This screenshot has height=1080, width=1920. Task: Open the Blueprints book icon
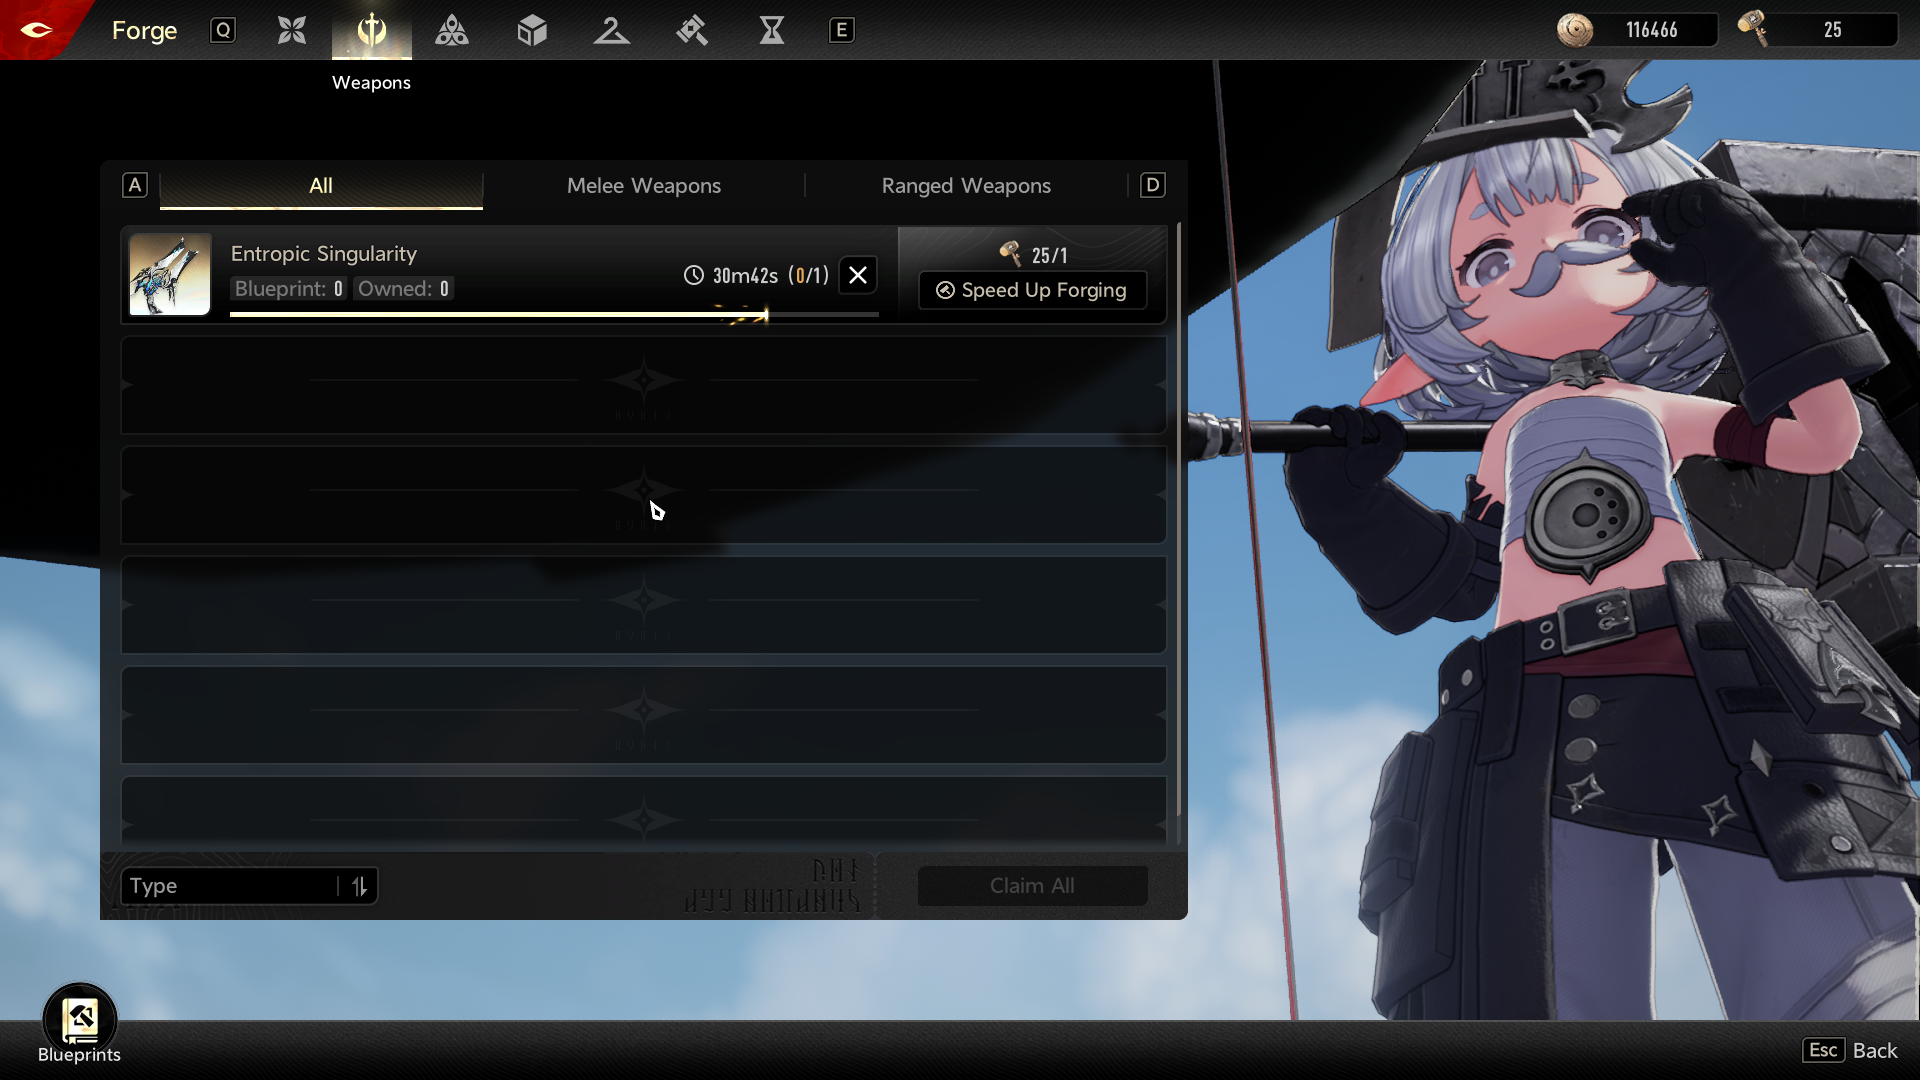[80, 1020]
